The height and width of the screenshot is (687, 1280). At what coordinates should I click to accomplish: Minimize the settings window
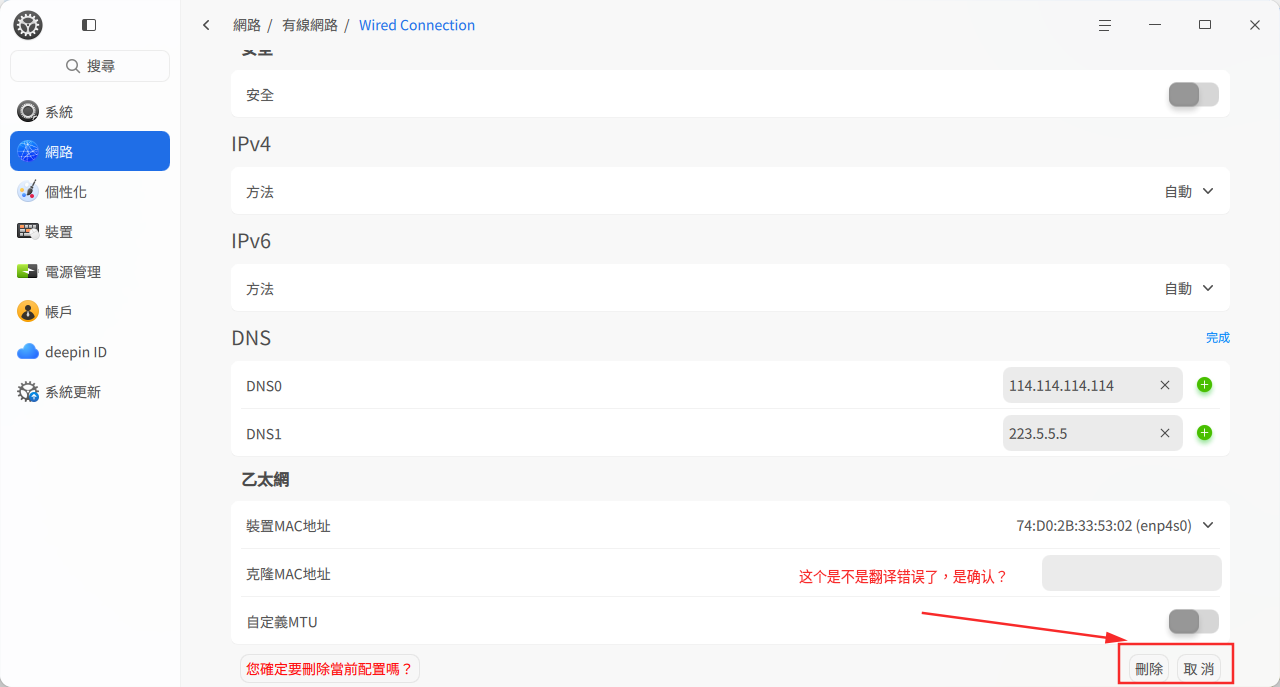point(1155,25)
